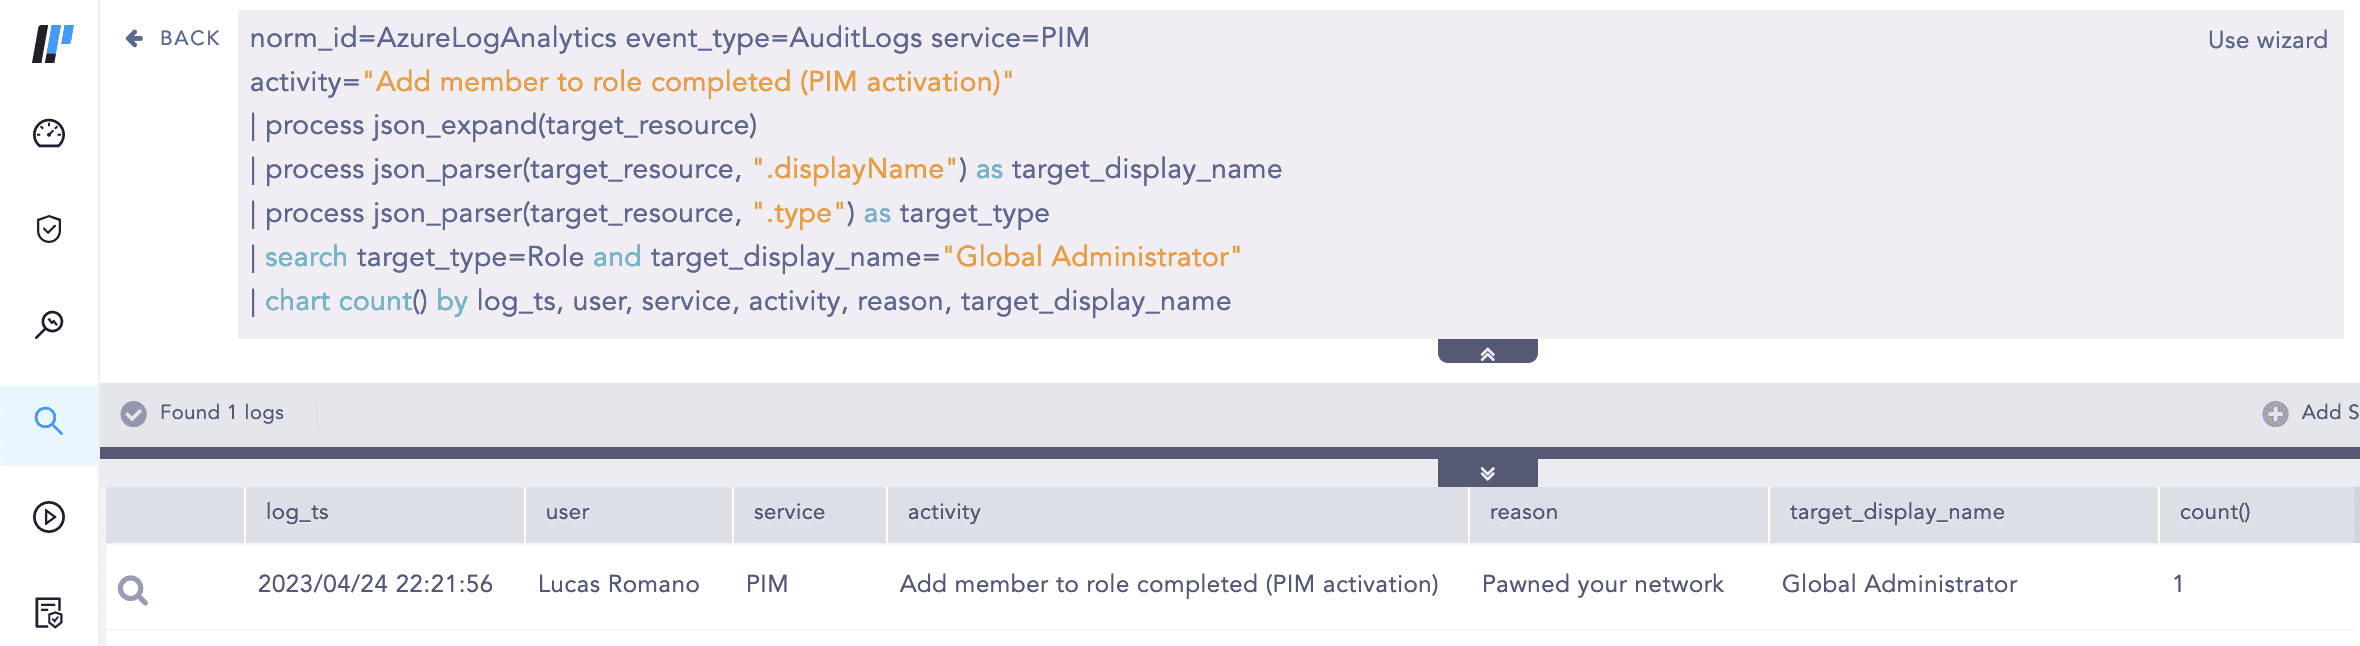Expand results panel with down chevrons
The height and width of the screenshot is (646, 2360).
[x=1487, y=473]
